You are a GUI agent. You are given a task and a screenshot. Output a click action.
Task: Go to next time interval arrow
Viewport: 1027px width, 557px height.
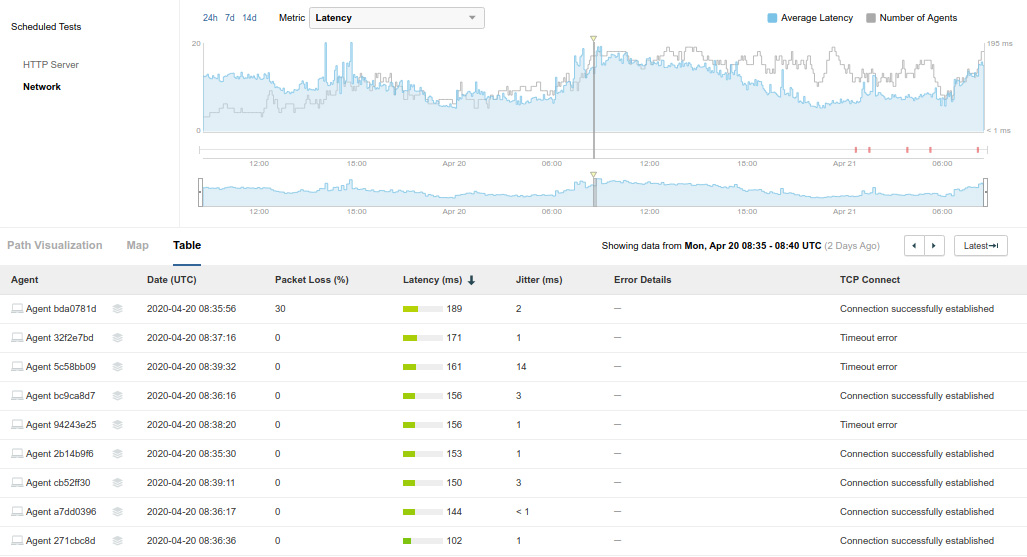[x=934, y=246]
